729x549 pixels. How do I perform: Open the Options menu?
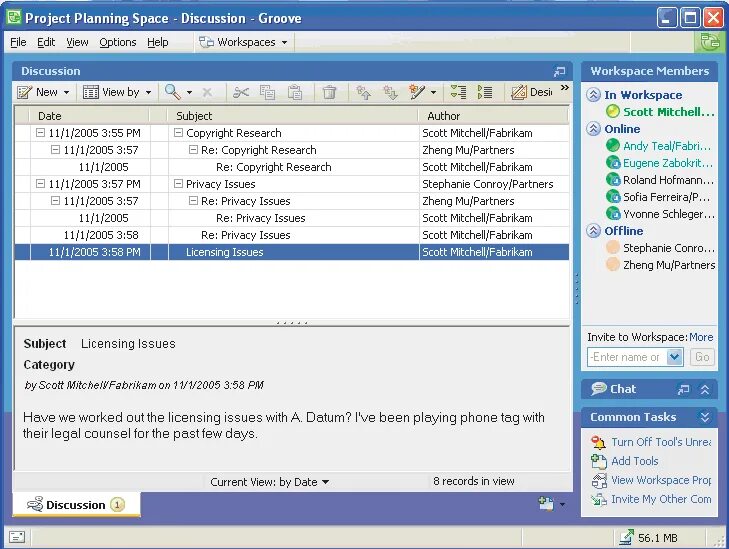point(118,42)
